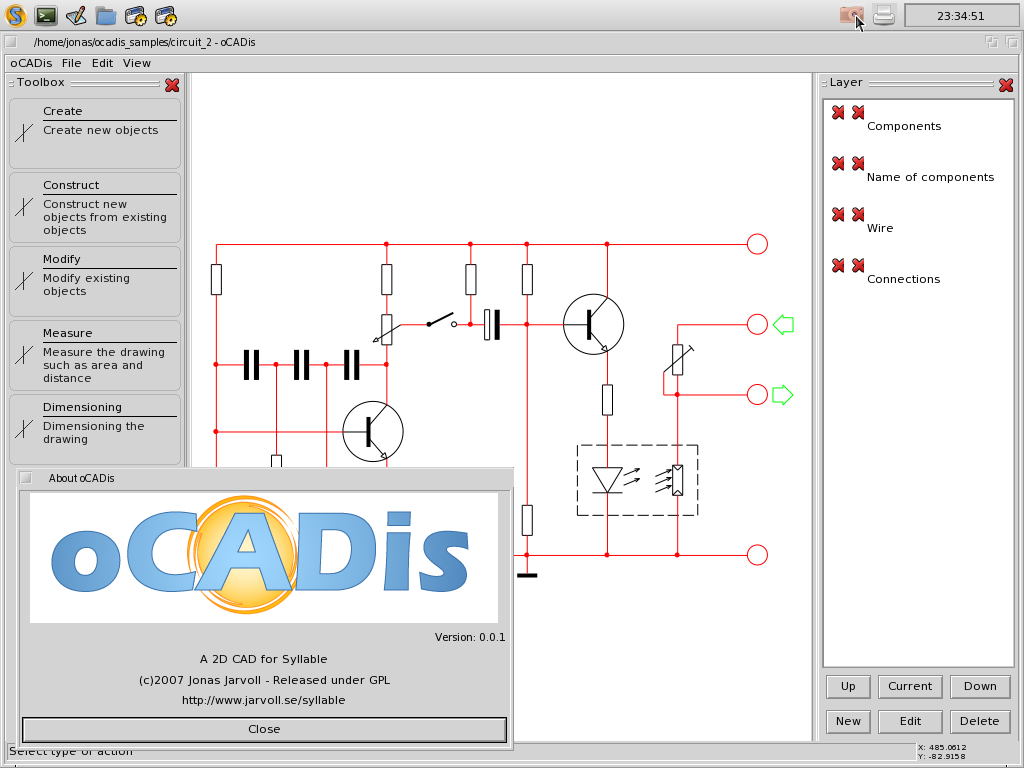The height and width of the screenshot is (768, 1024).
Task: Select the Measure tool in the Toolbox
Action: [x=95, y=355]
